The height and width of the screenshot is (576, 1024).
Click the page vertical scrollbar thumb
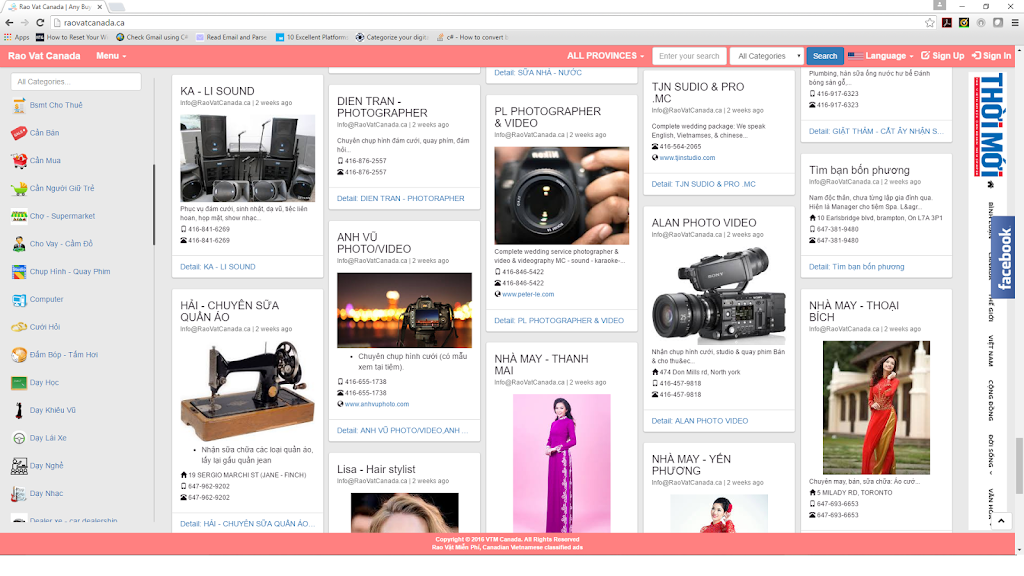(x=1019, y=465)
